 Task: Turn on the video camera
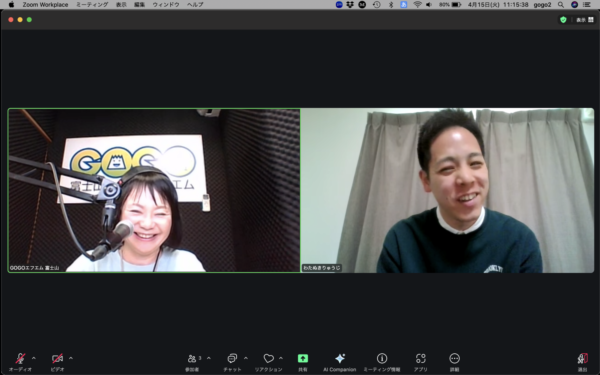[57, 362]
